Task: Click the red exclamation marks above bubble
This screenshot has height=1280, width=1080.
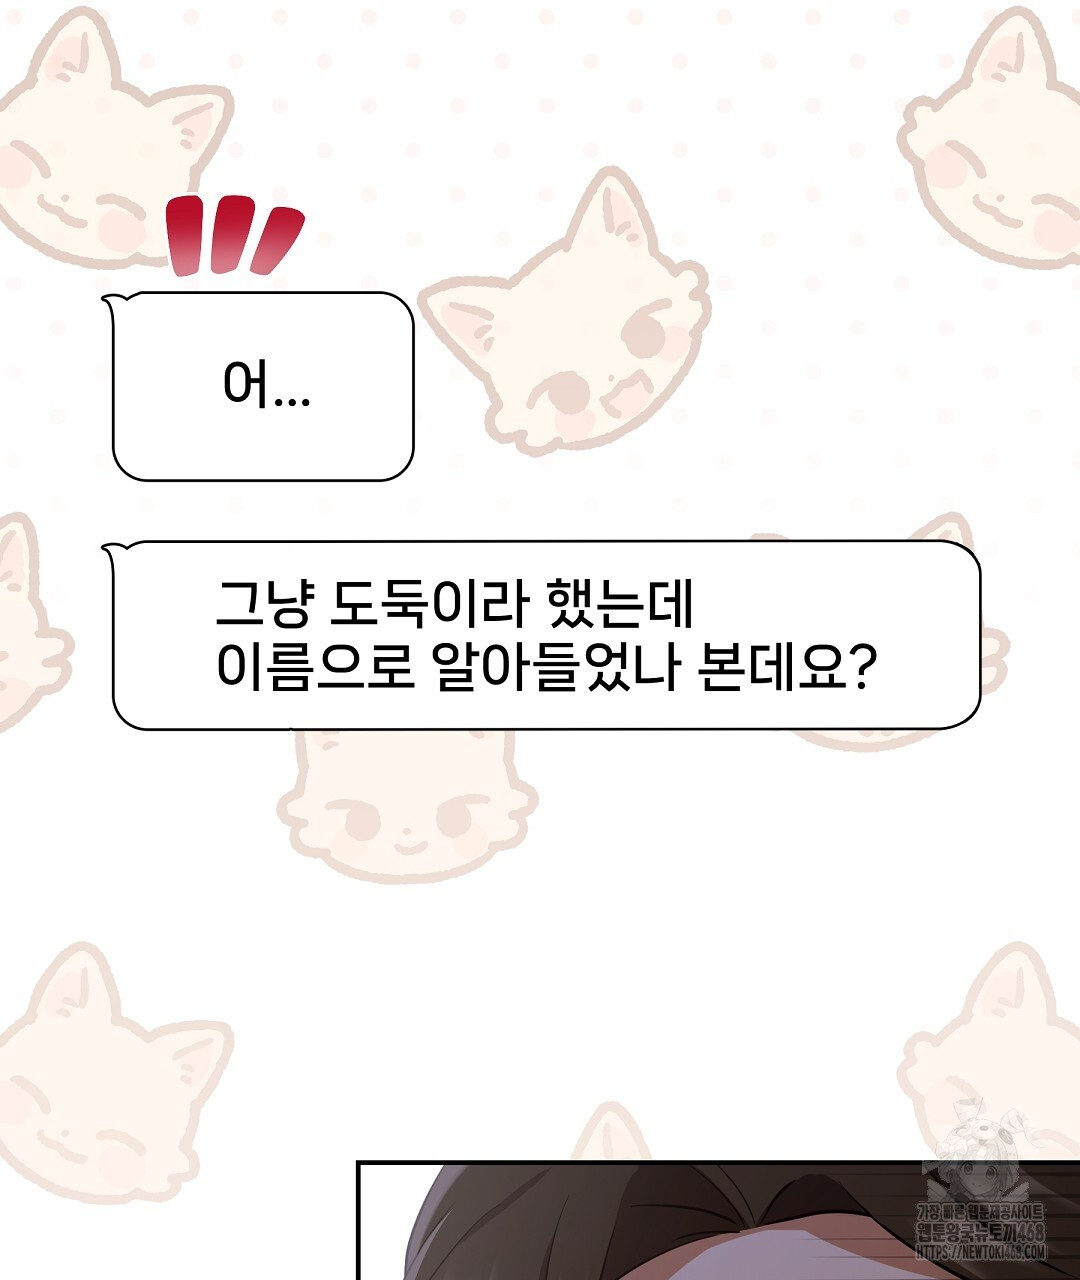Action: [234, 235]
